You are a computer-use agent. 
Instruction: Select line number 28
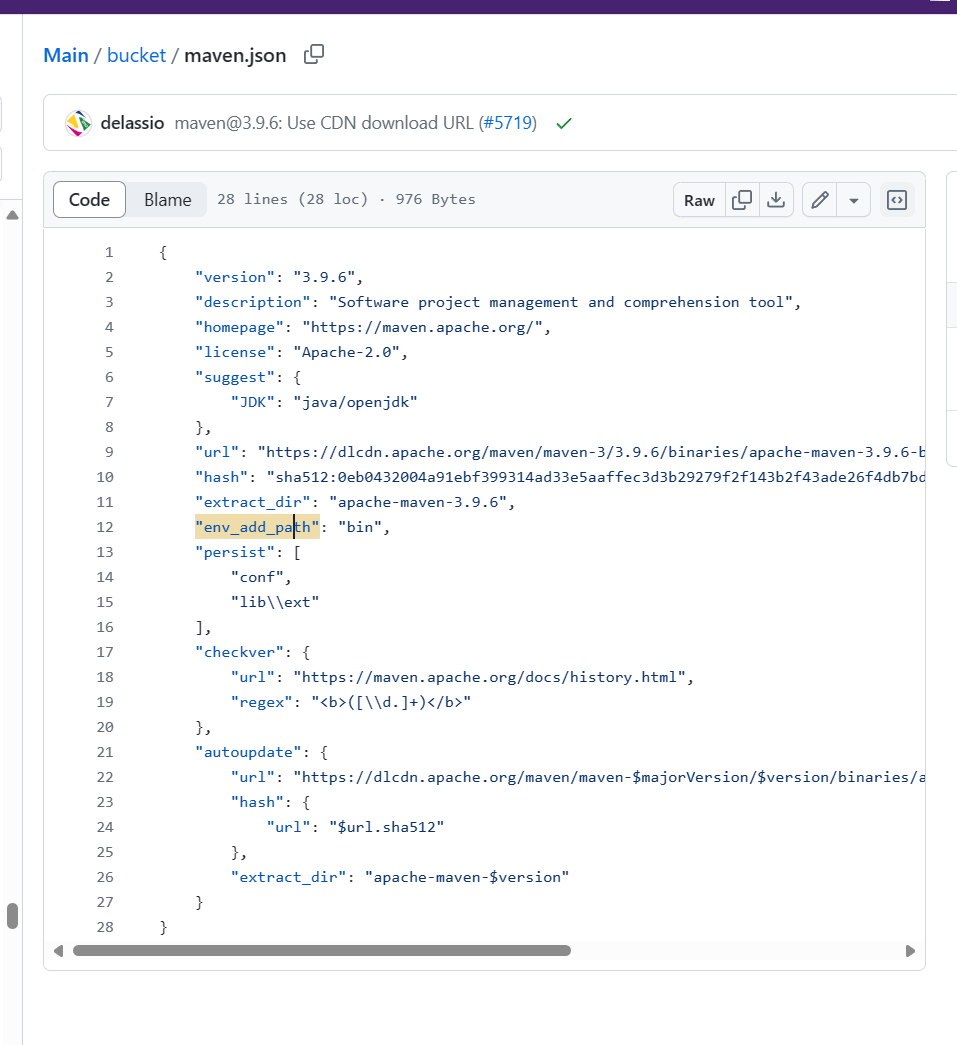(x=105, y=927)
